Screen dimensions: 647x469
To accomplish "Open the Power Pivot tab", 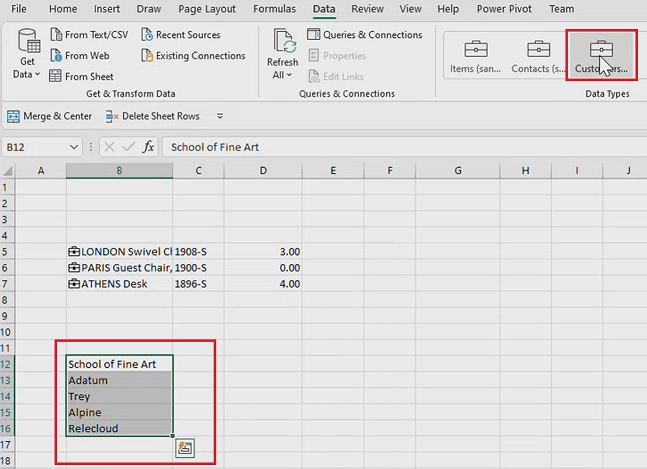I will (503, 9).
